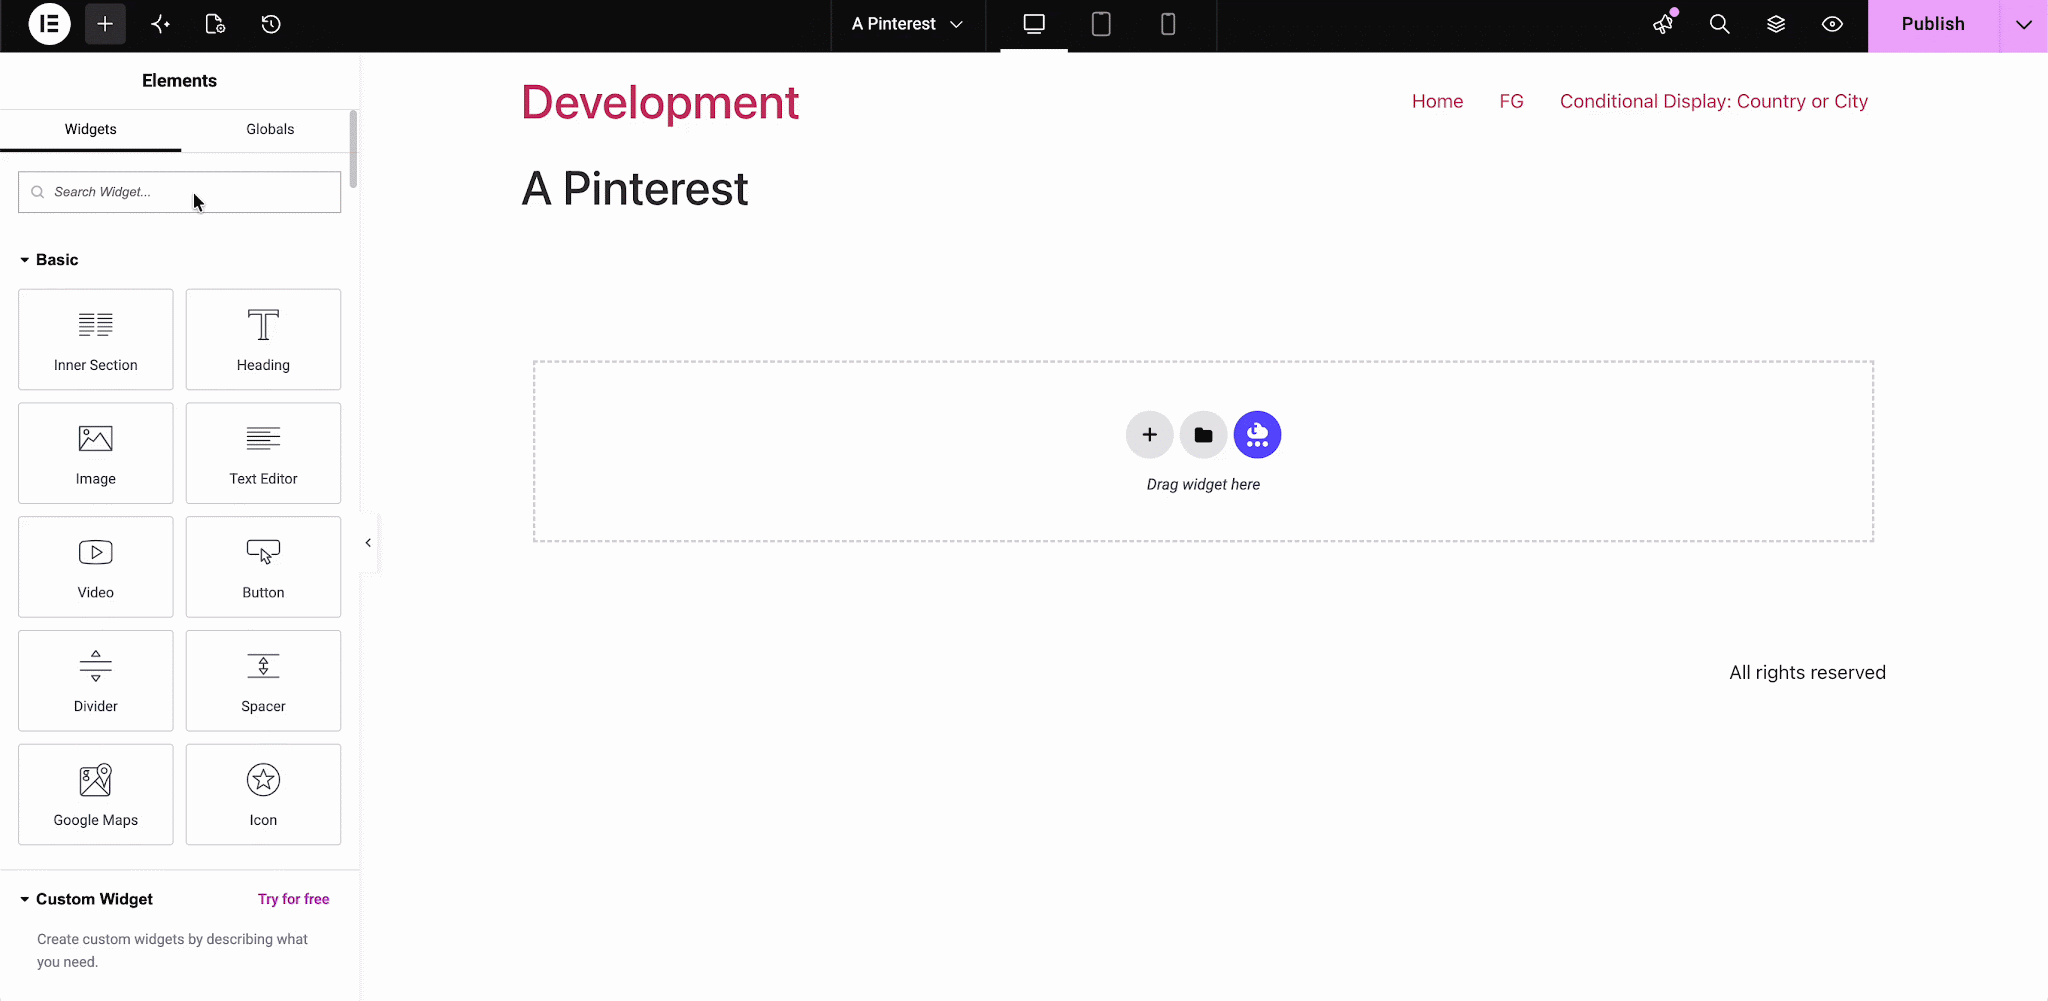The height and width of the screenshot is (1001, 2048).
Task: Open the Publish options dropdown arrow
Action: click(x=2024, y=24)
